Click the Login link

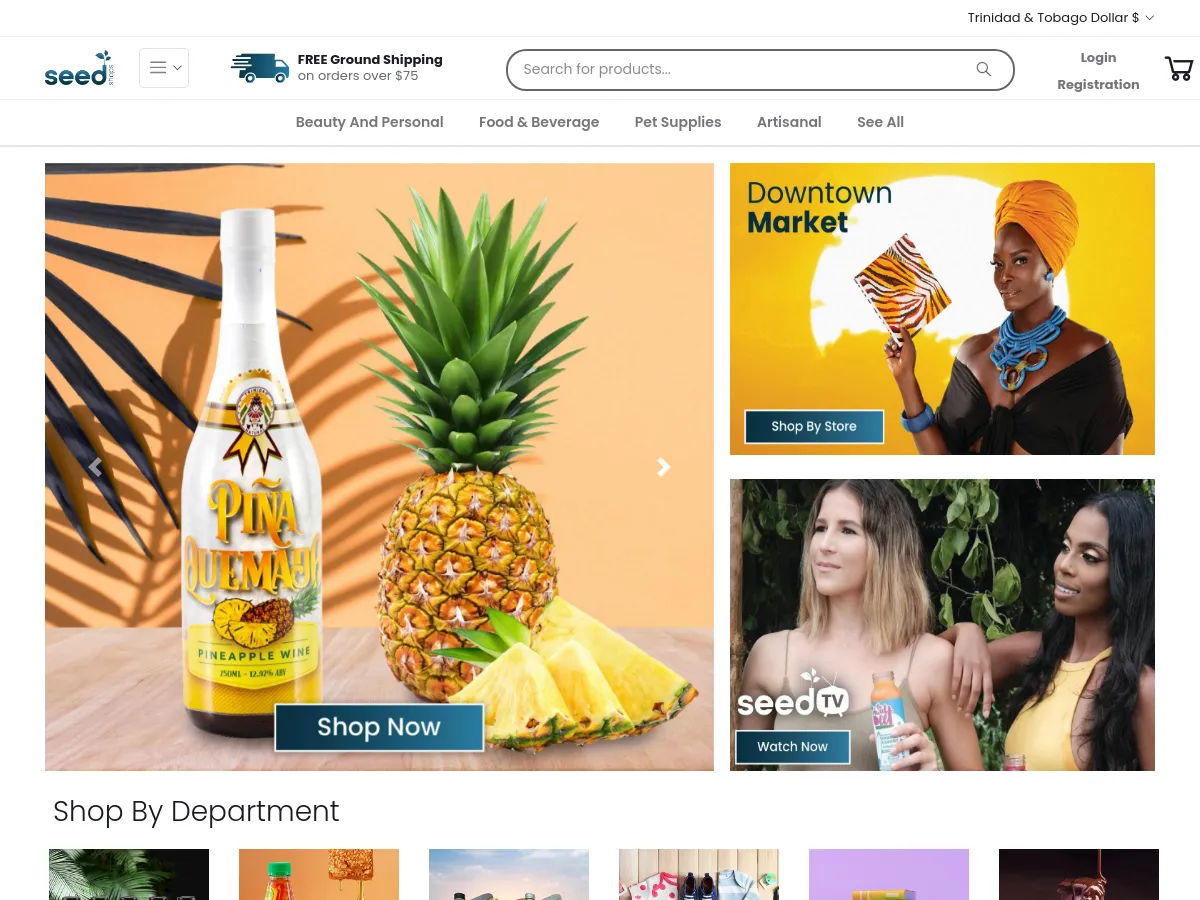click(1098, 58)
